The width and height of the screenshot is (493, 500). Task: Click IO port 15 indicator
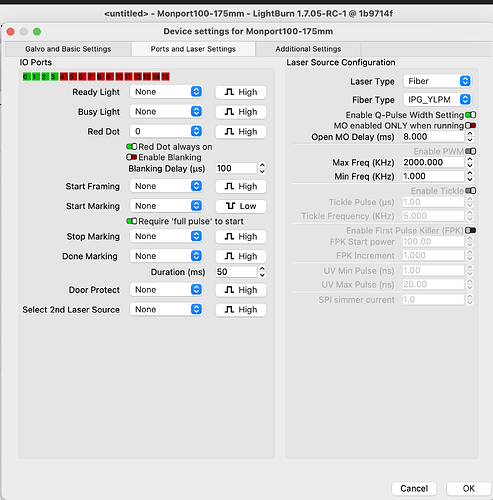click(166, 77)
